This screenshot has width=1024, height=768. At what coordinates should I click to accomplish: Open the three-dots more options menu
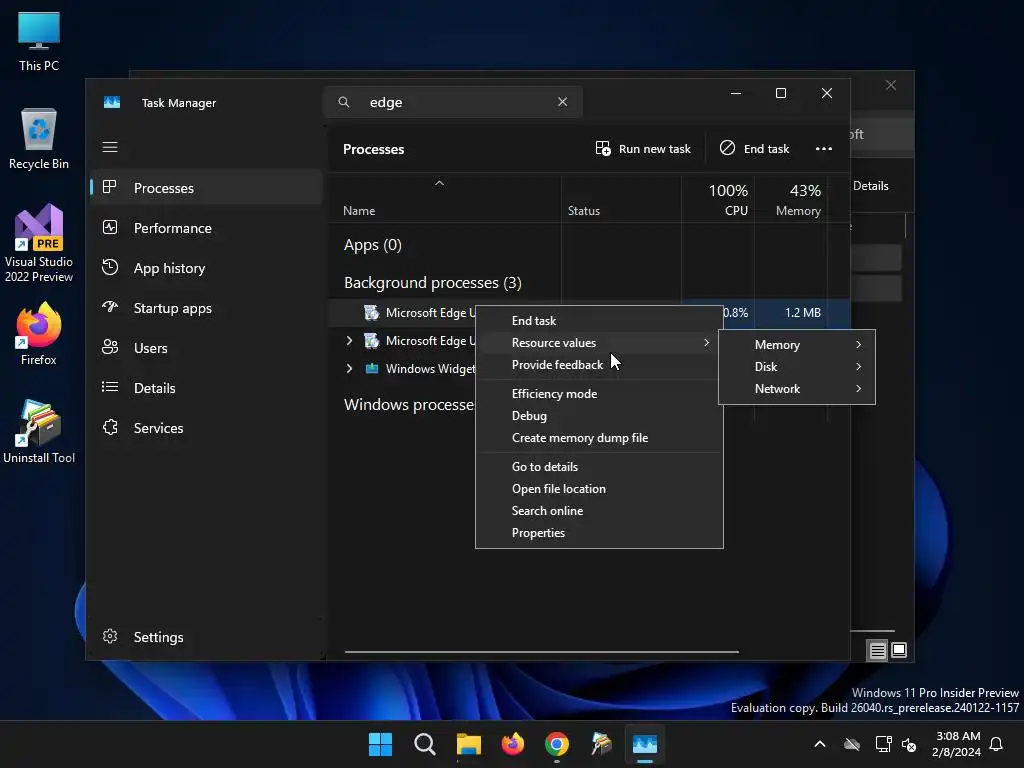coord(824,149)
